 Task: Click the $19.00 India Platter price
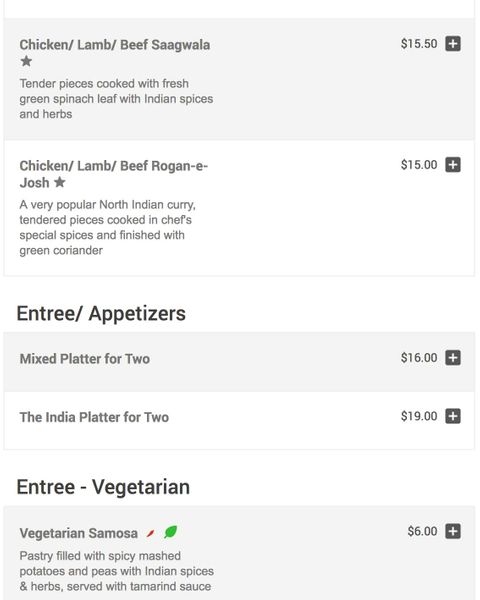(419, 416)
